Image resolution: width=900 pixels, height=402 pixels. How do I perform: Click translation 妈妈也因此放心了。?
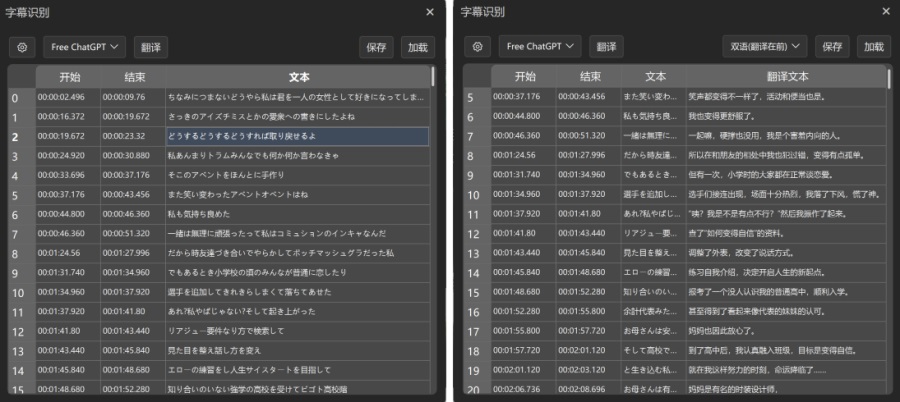pos(788,331)
